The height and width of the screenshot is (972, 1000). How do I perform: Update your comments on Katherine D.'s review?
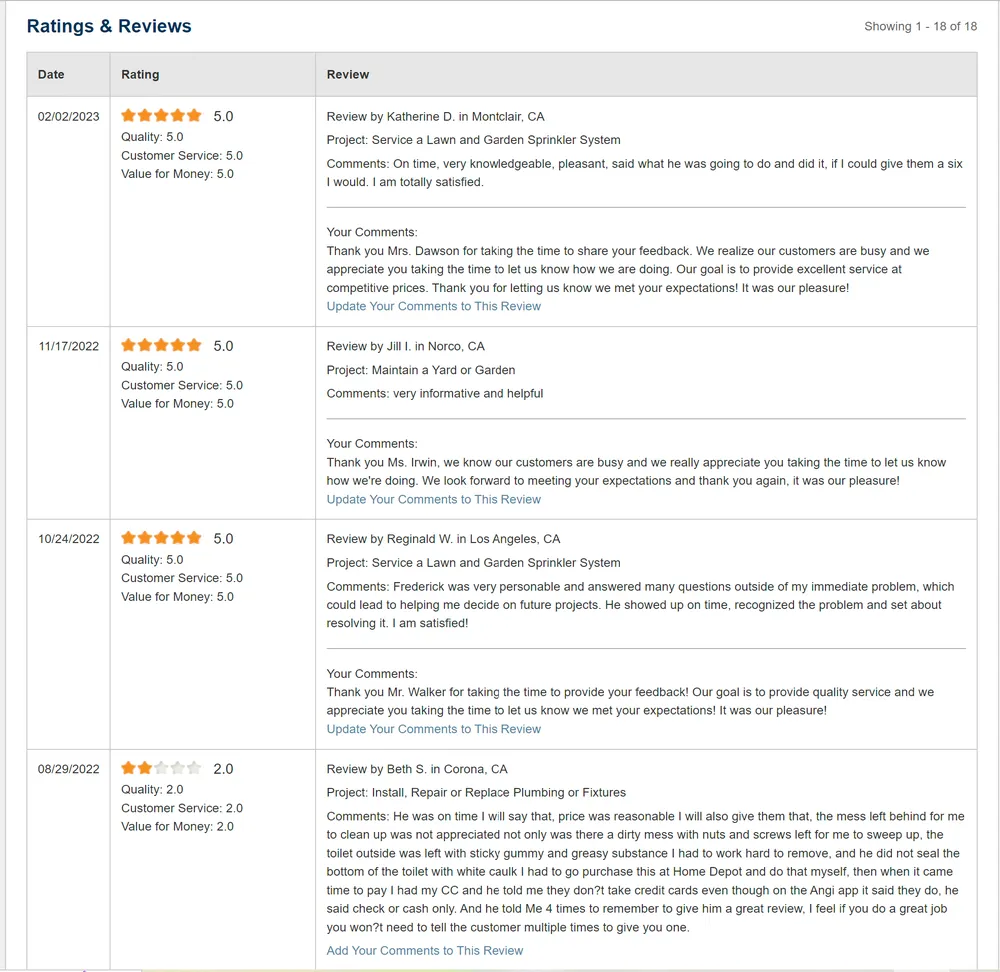433,306
